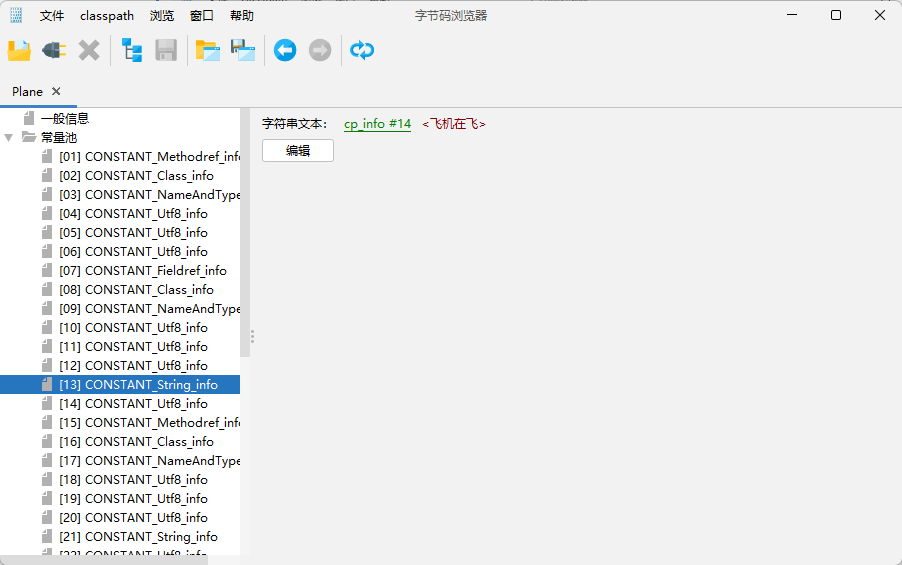
Task: Open the 浏览 menu
Action: coord(162,16)
